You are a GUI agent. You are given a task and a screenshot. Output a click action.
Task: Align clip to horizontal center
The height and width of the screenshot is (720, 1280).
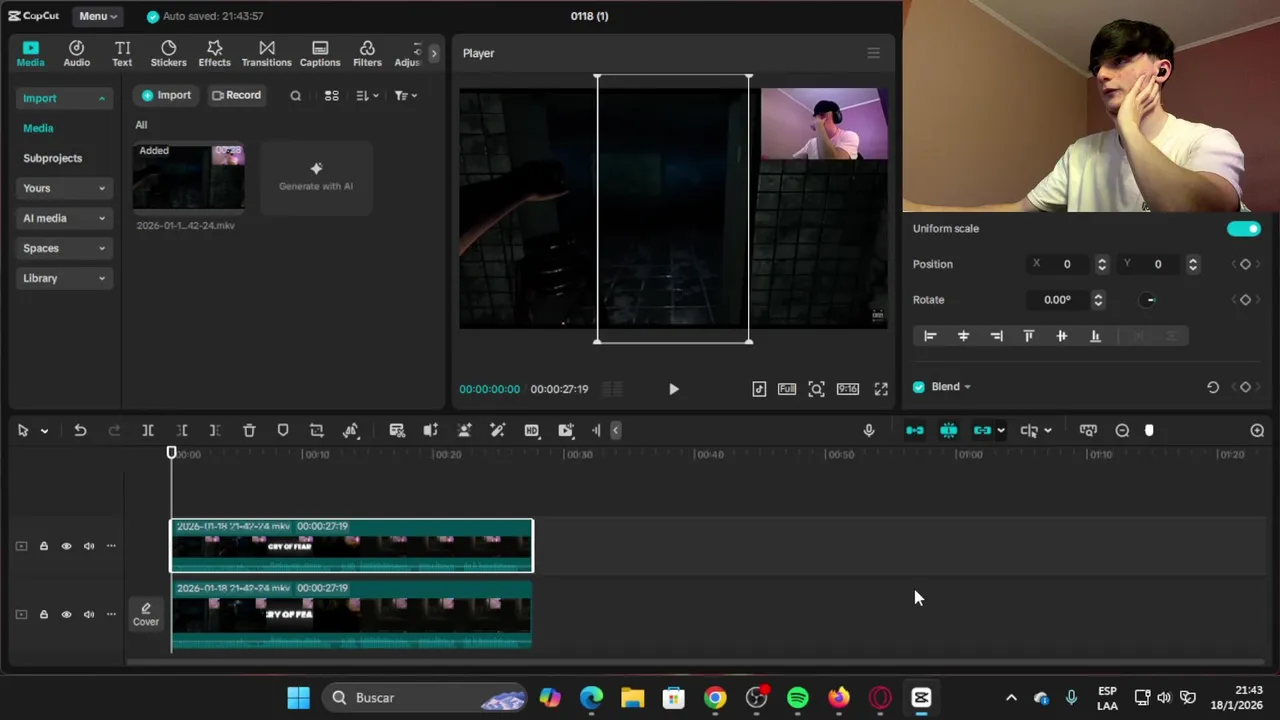[x=963, y=336]
